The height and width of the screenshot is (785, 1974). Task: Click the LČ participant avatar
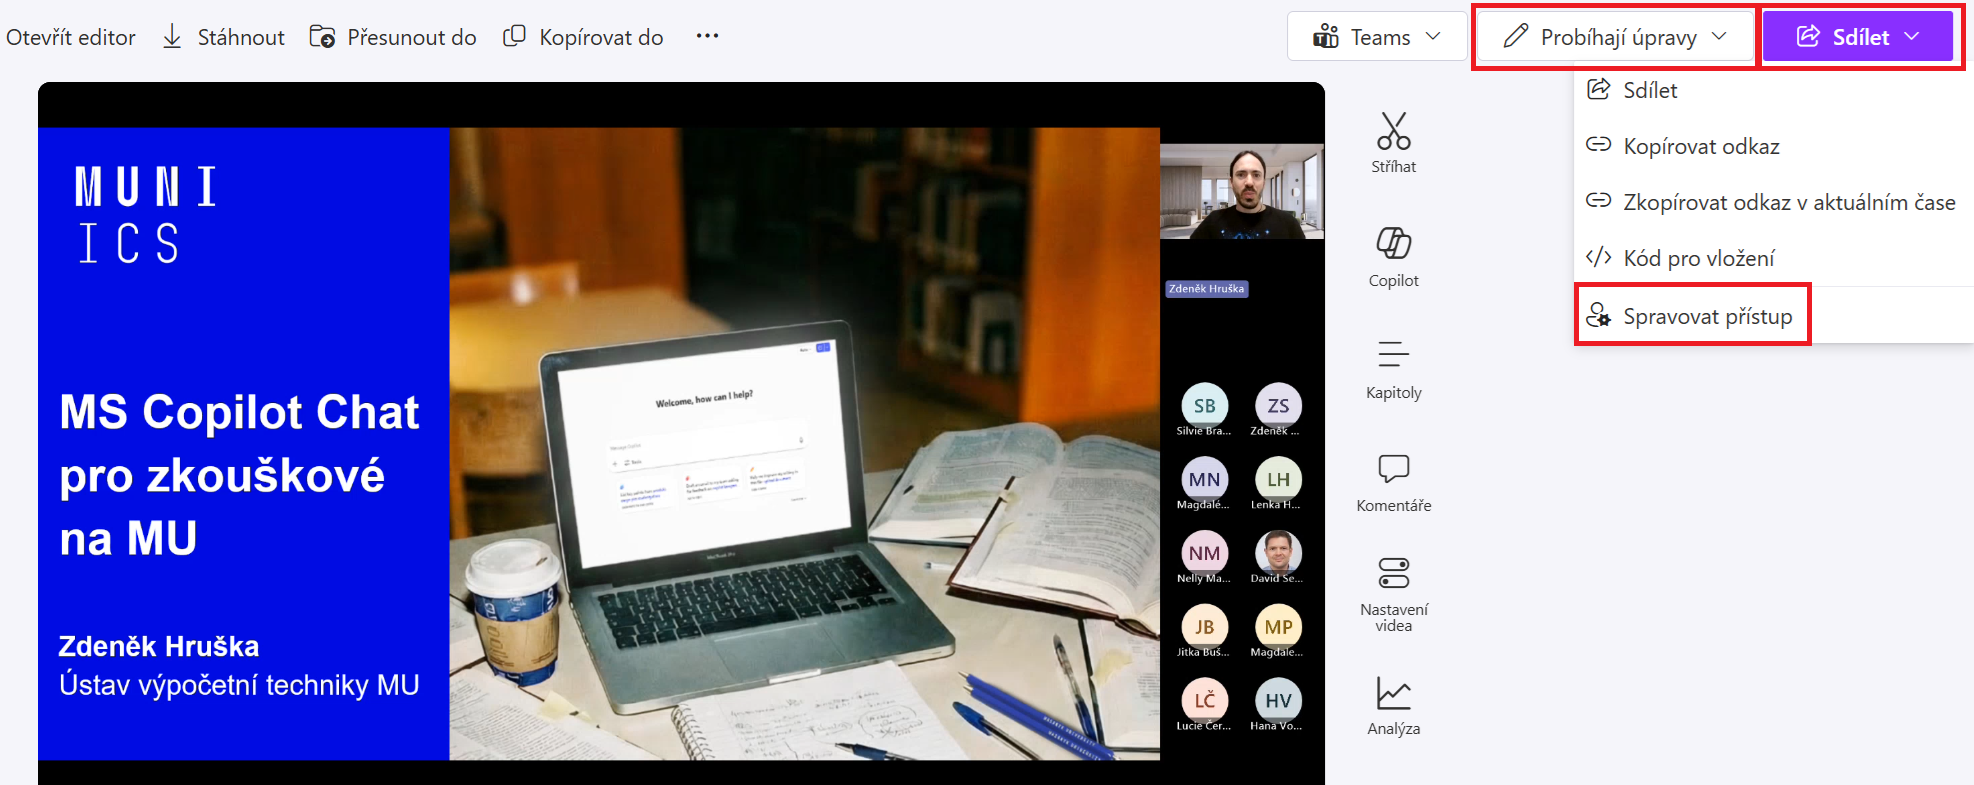coord(1204,700)
